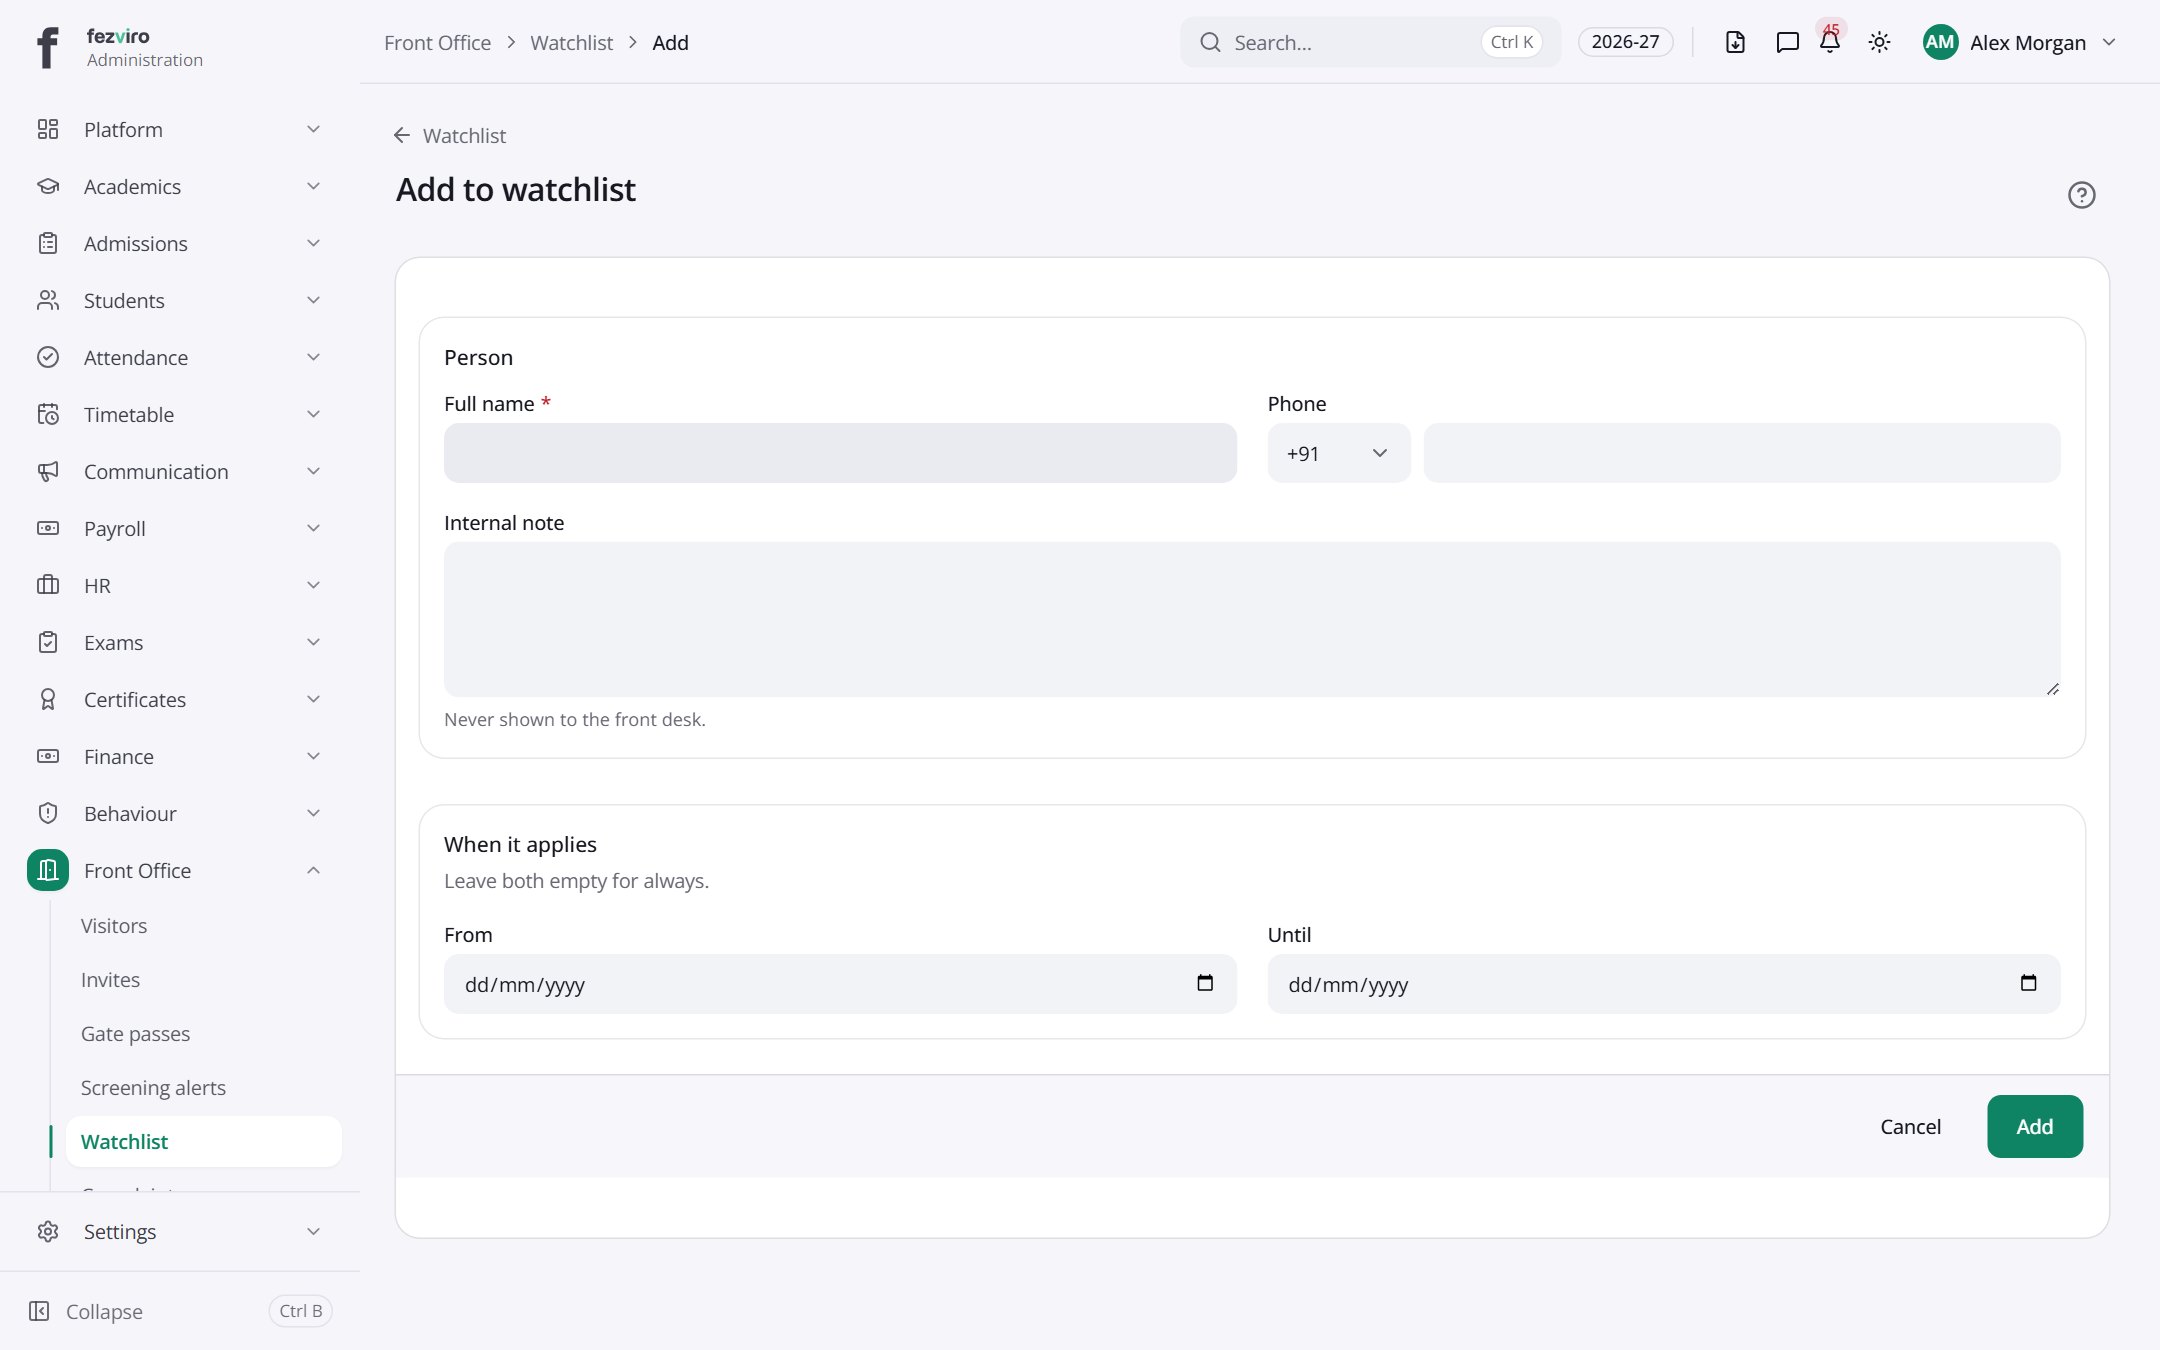2160x1350 pixels.
Task: Open notifications bell with 45 badge
Action: [1830, 41]
